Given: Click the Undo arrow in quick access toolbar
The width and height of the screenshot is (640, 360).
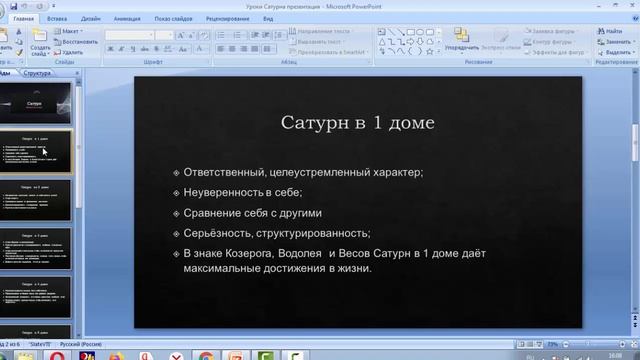Looking at the screenshot, I should tap(25, 6).
